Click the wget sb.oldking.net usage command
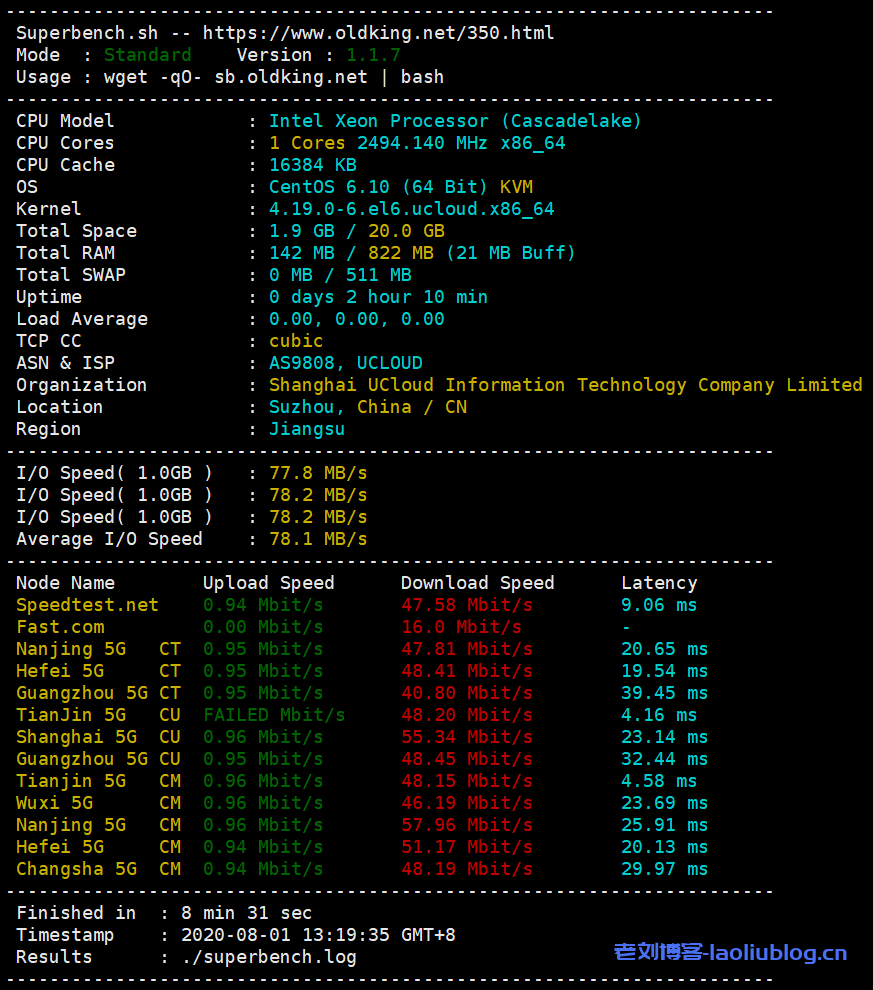 [x=273, y=77]
